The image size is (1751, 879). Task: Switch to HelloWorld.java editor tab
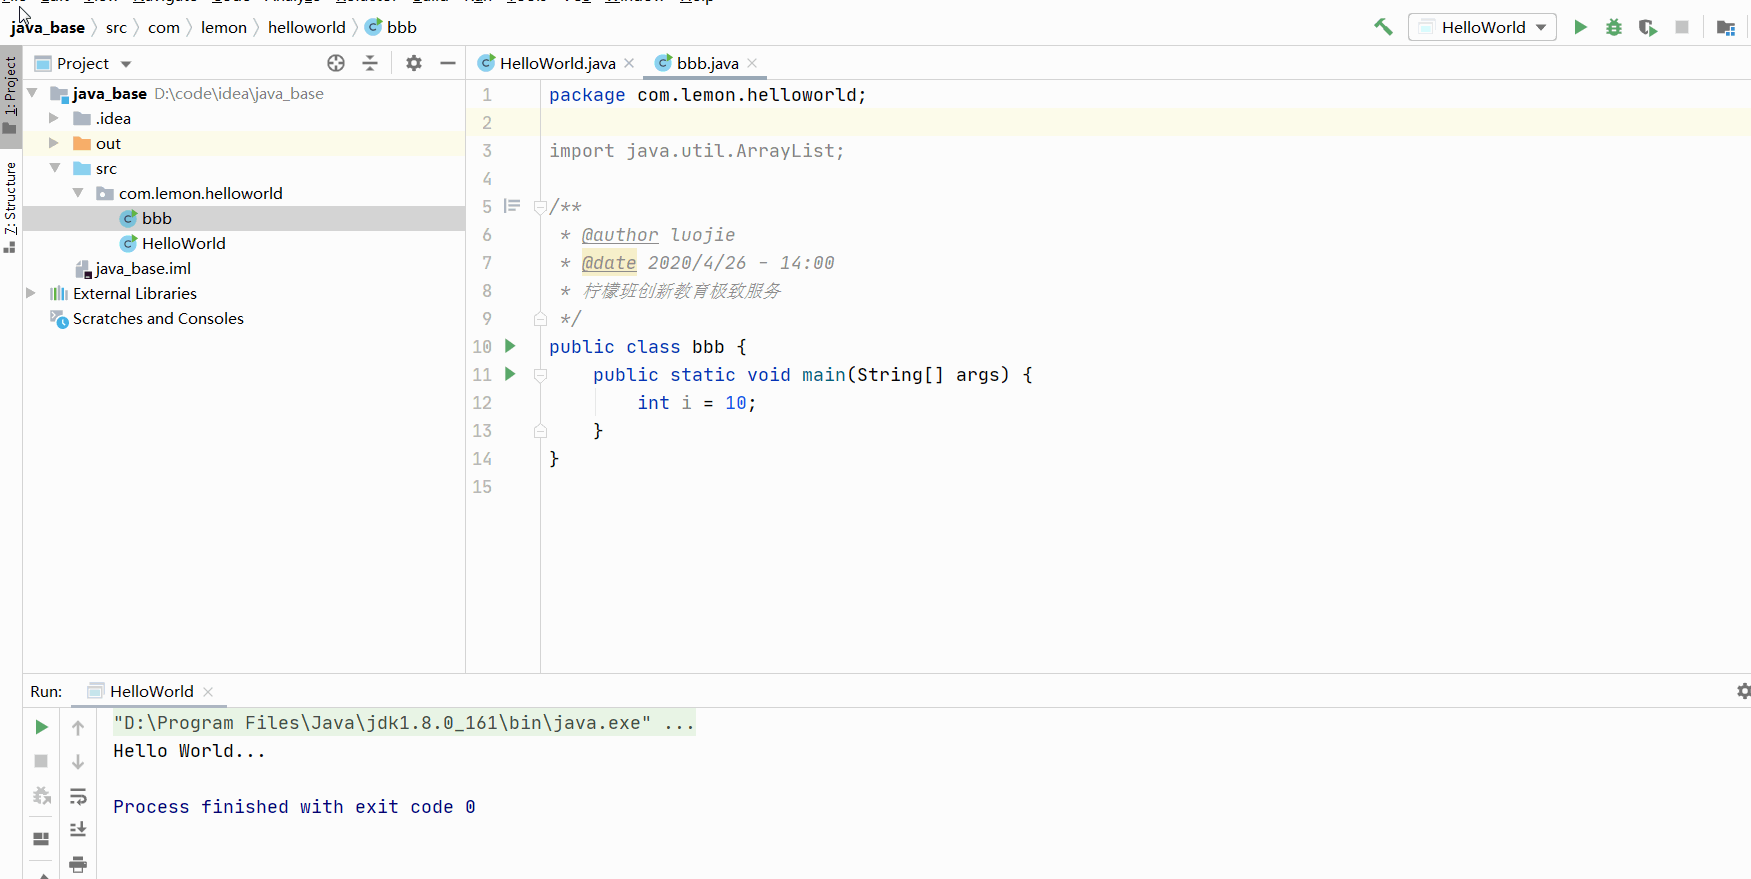pyautogui.click(x=557, y=63)
